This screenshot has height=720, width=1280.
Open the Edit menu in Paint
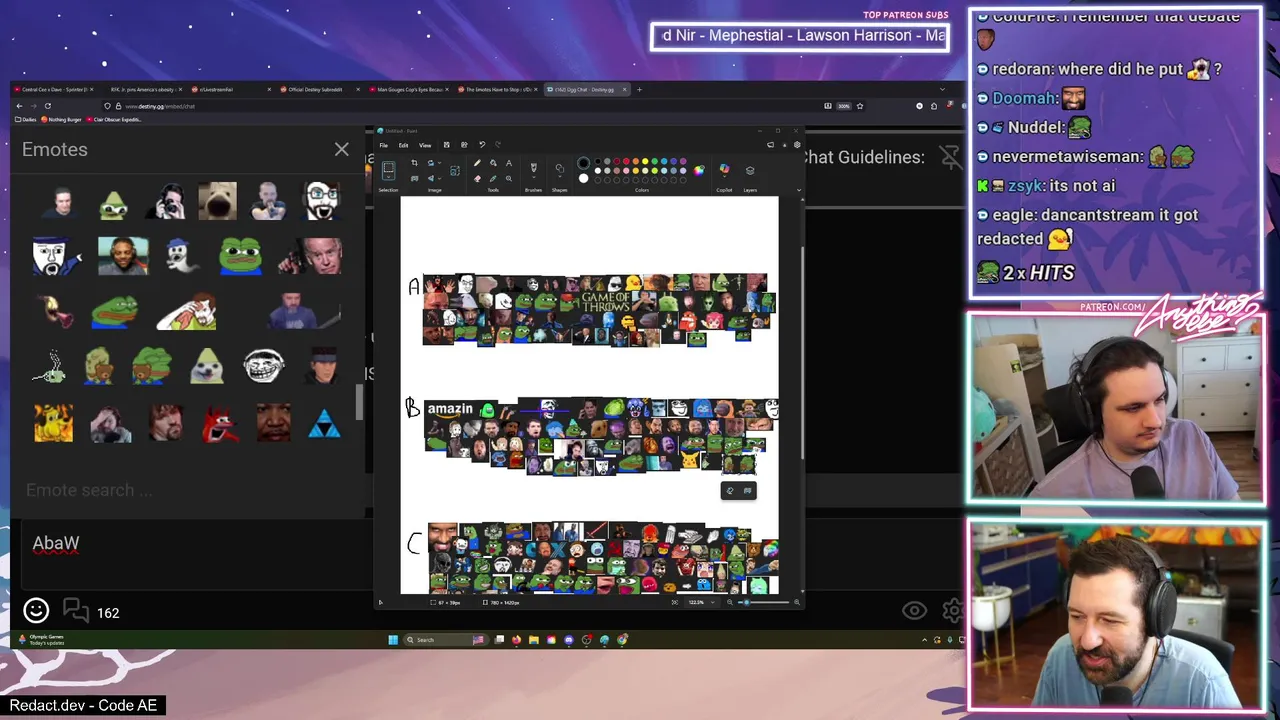click(x=403, y=145)
